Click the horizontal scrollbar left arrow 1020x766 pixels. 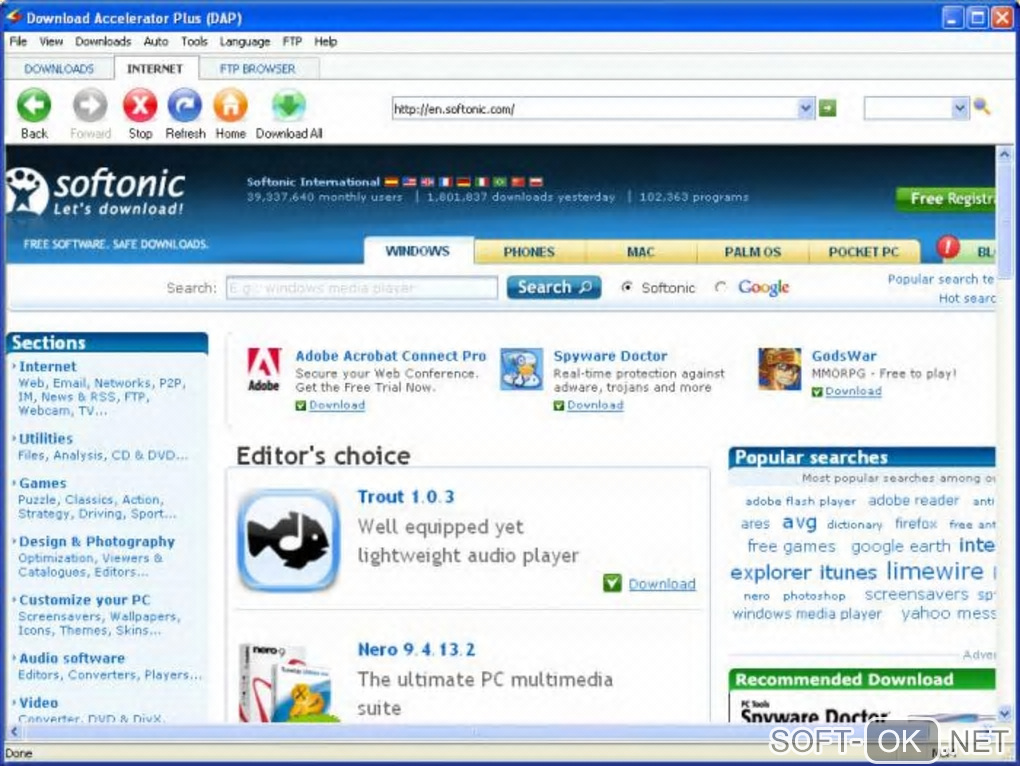tap(13, 732)
